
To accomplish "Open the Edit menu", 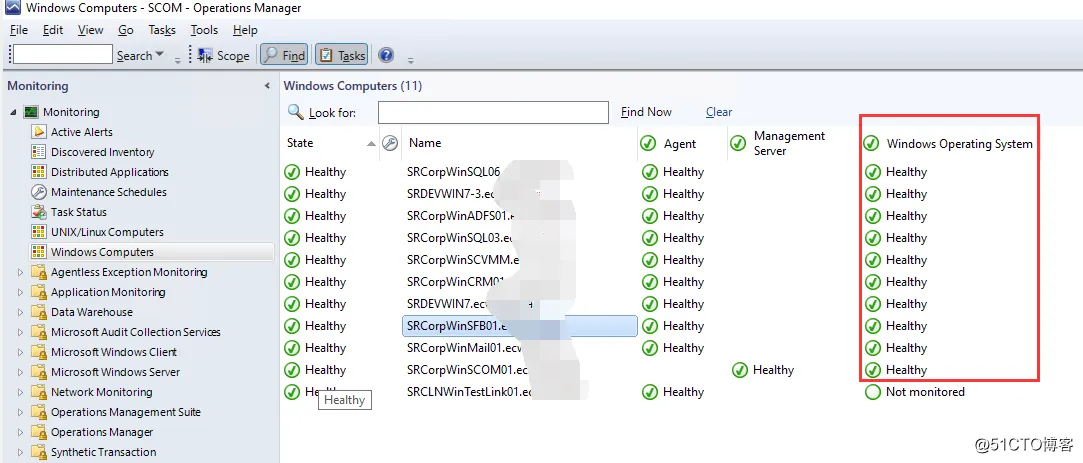I will coord(52,30).
